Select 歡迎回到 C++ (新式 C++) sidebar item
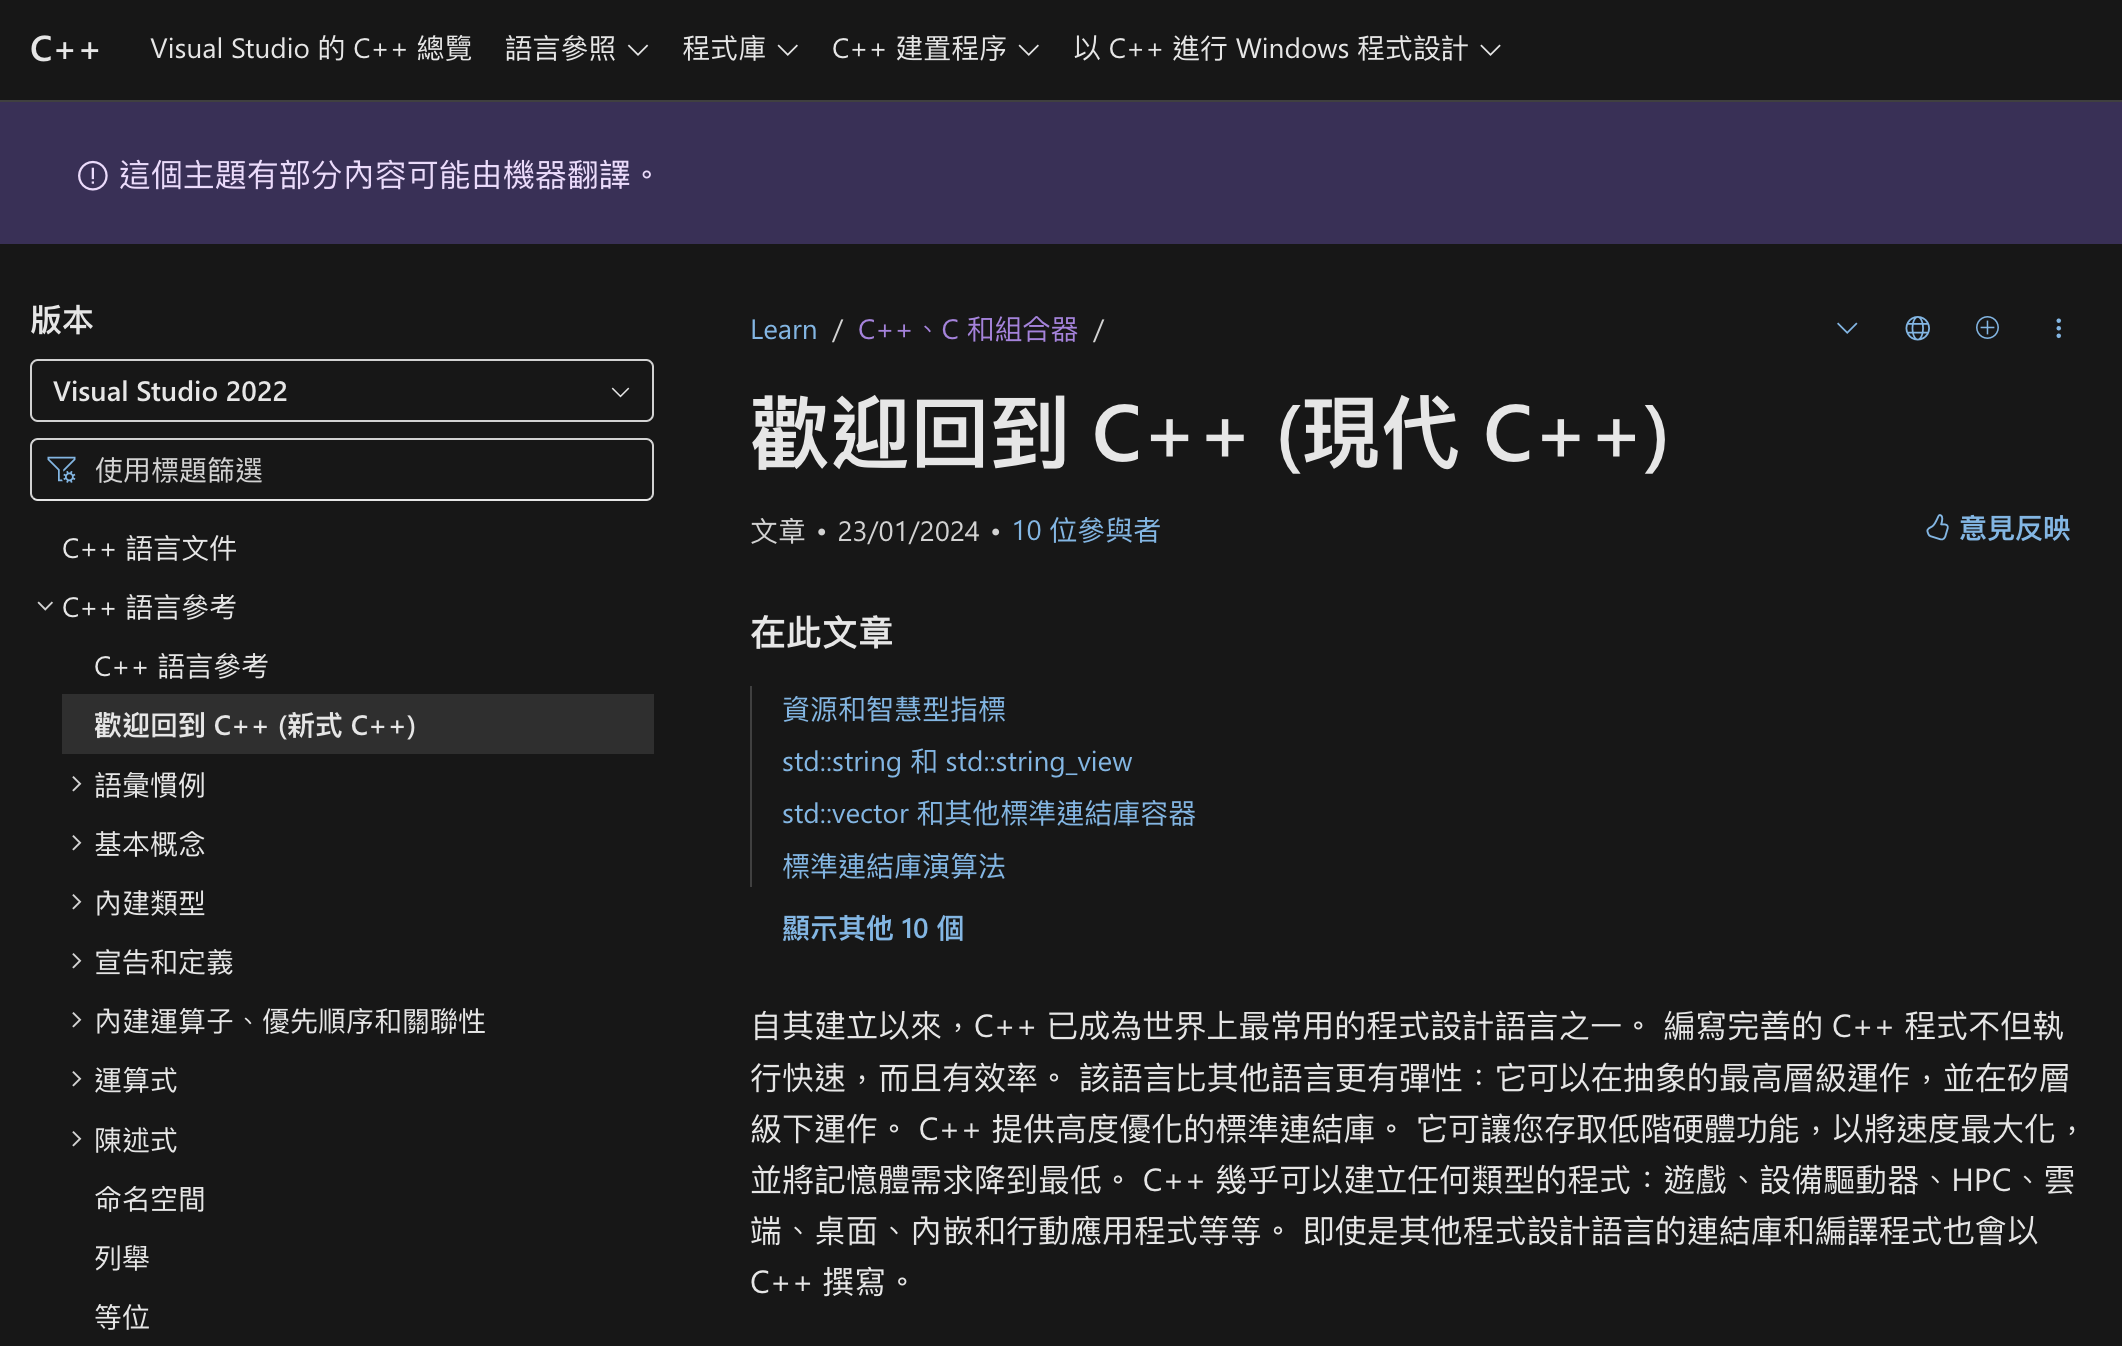This screenshot has width=2122, height=1346. pyautogui.click(x=358, y=725)
